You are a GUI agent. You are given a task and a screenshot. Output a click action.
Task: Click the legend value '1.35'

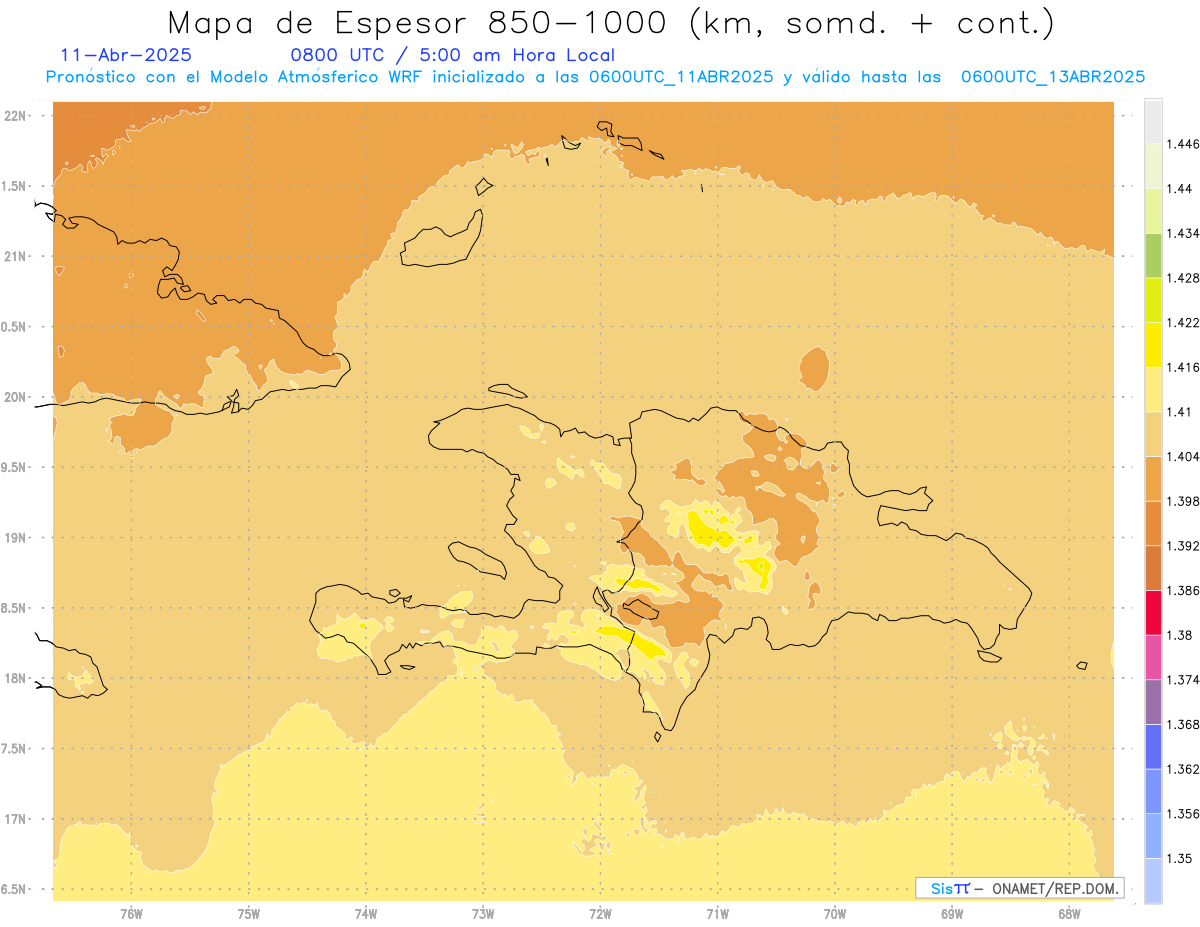1181,858
